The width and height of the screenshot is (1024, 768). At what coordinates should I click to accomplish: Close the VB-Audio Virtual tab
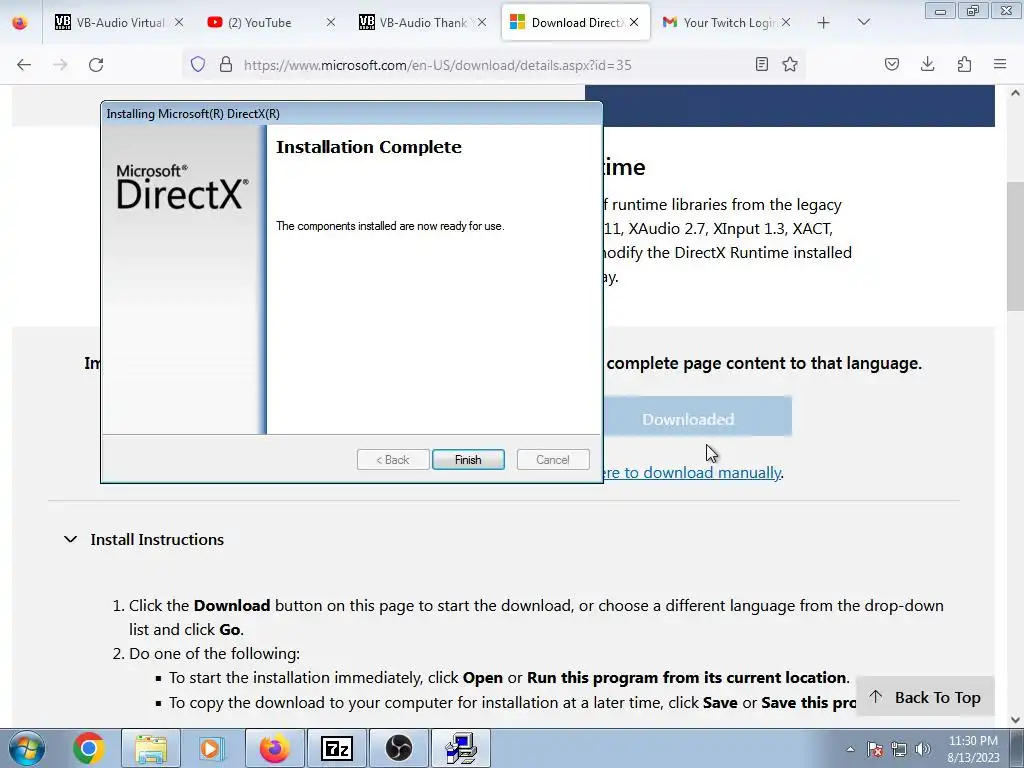click(x=179, y=22)
